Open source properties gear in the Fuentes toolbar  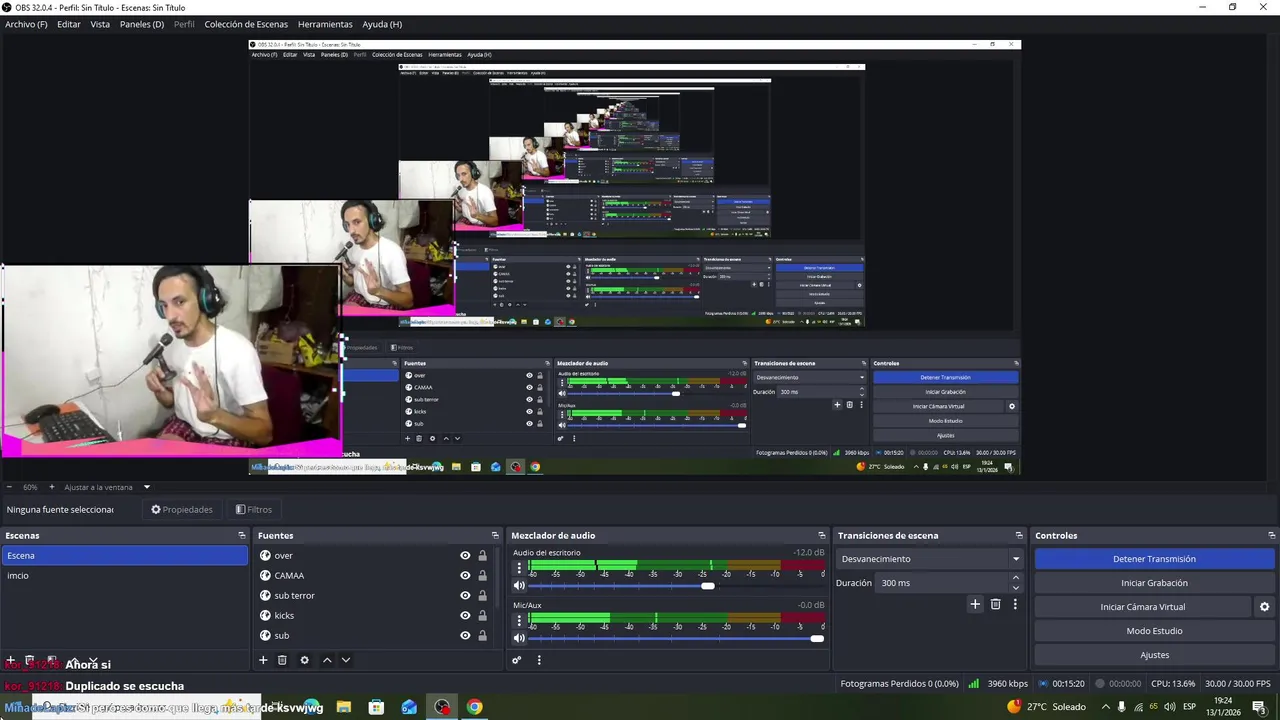pyautogui.click(x=304, y=660)
